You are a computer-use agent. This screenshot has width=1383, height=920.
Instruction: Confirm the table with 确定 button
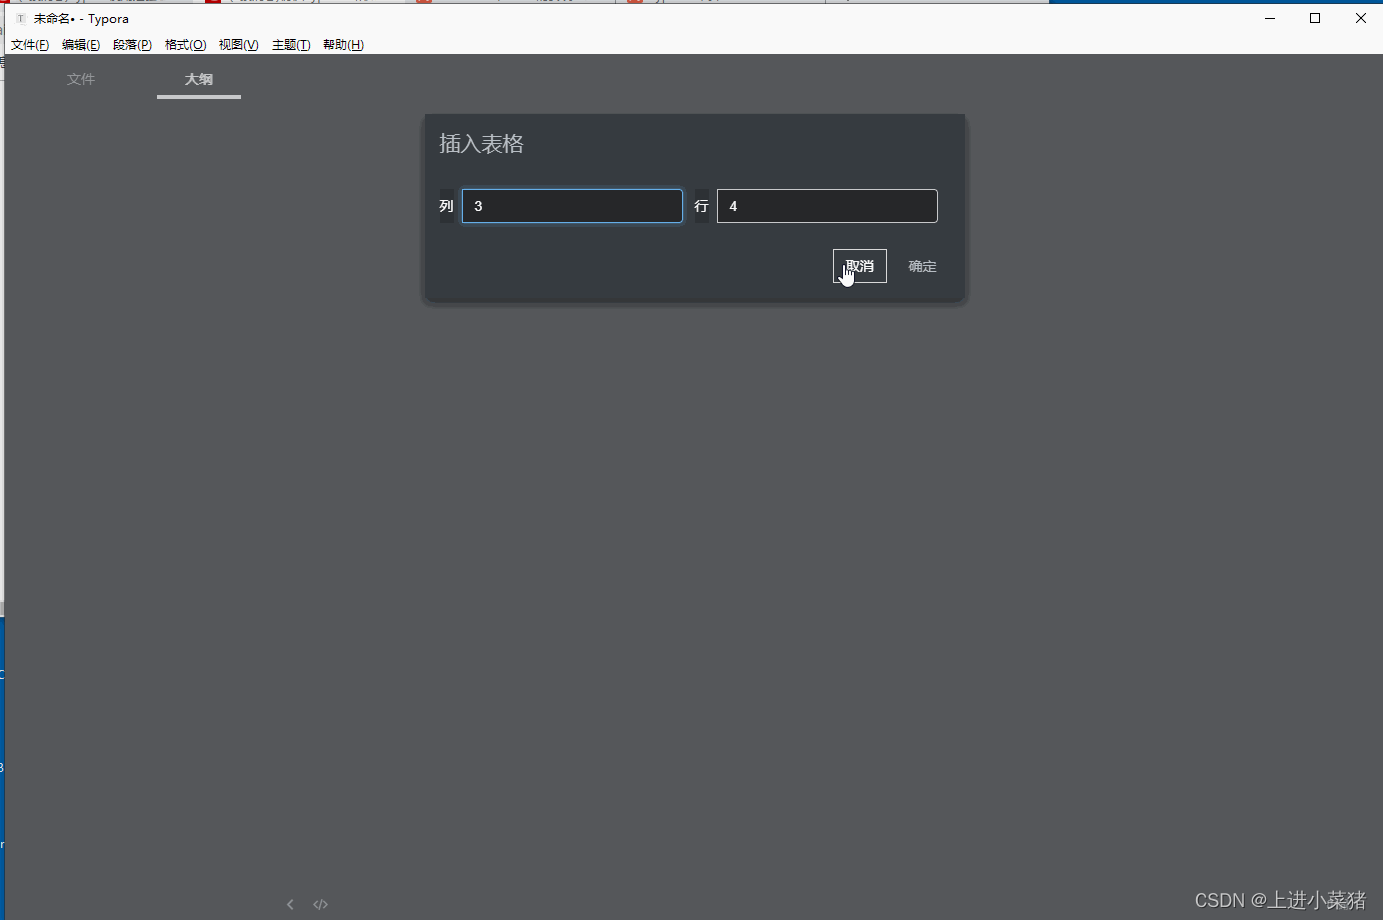point(922,266)
